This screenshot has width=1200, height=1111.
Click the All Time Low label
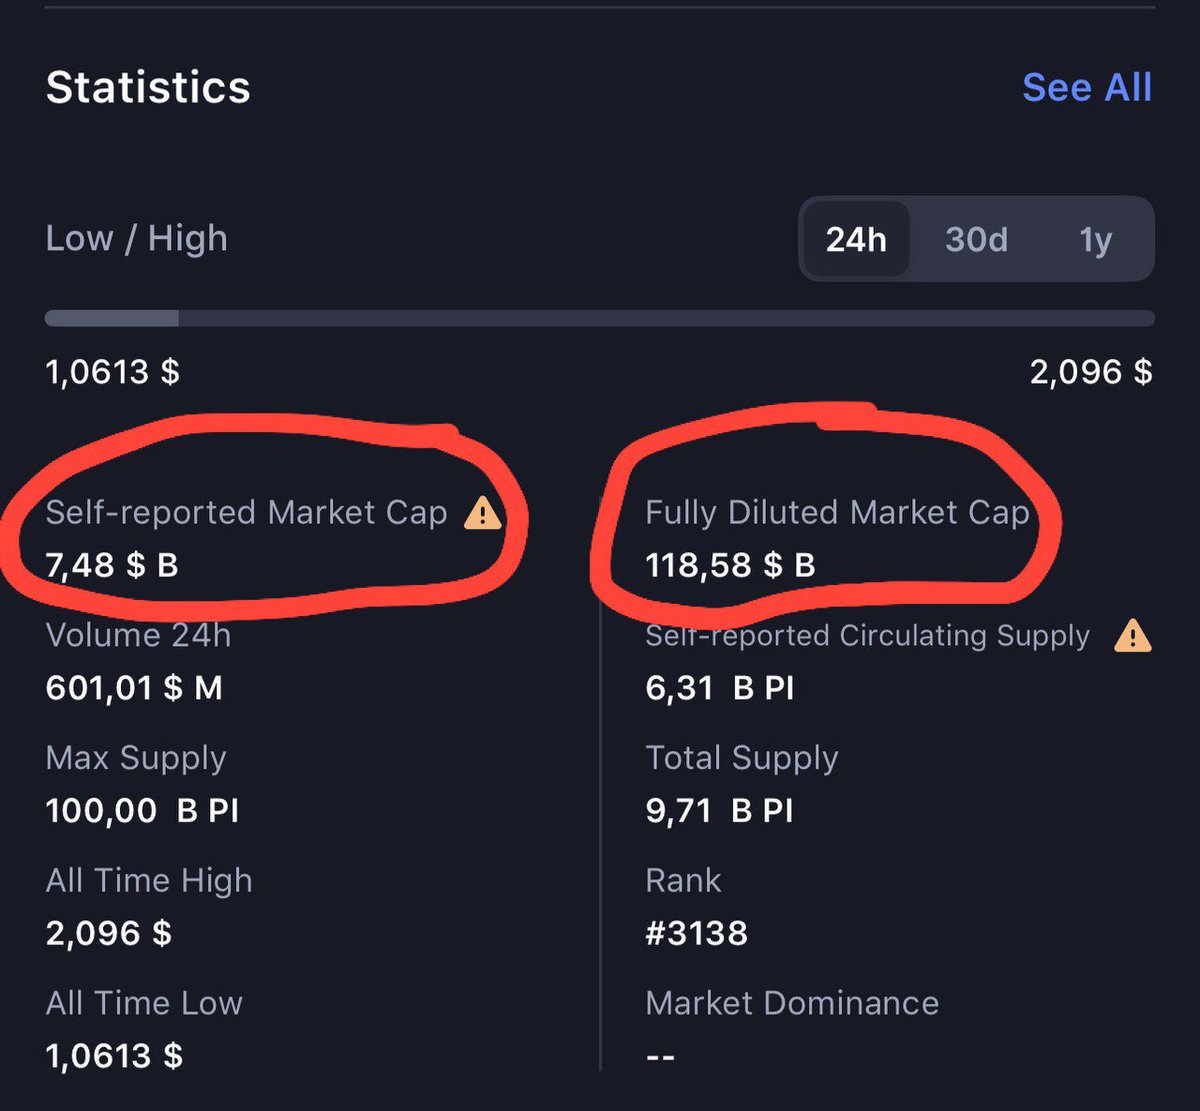point(144,1003)
